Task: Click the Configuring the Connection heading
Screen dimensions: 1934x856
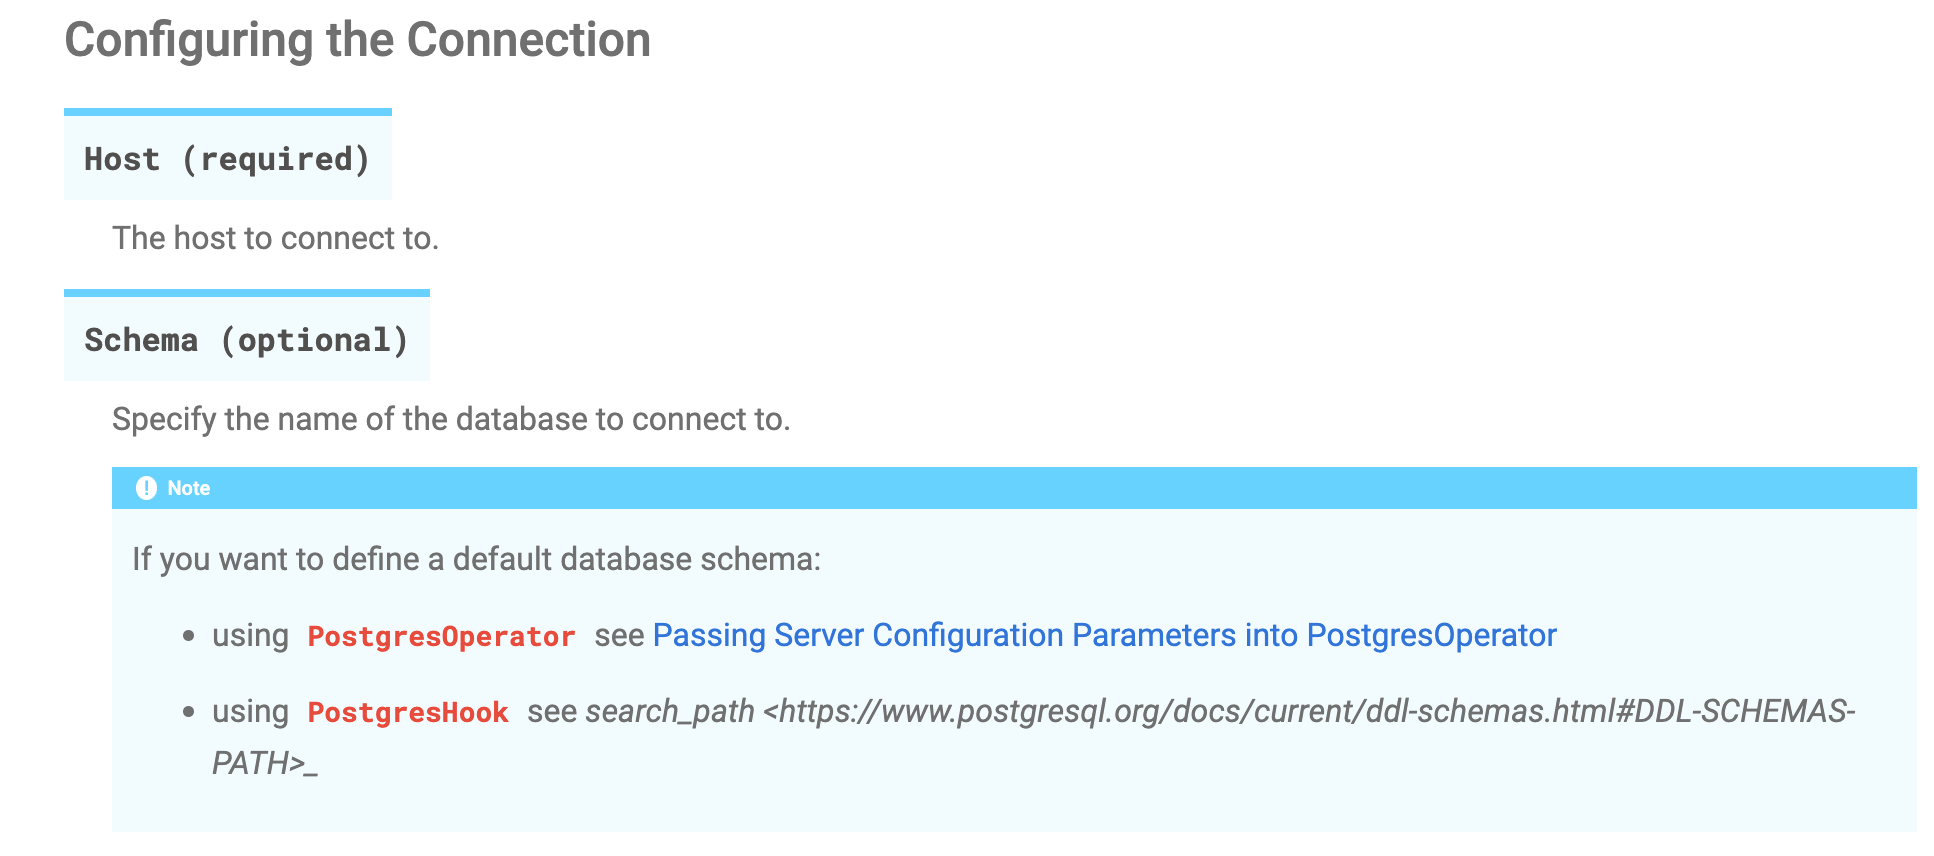Action: coord(358,41)
